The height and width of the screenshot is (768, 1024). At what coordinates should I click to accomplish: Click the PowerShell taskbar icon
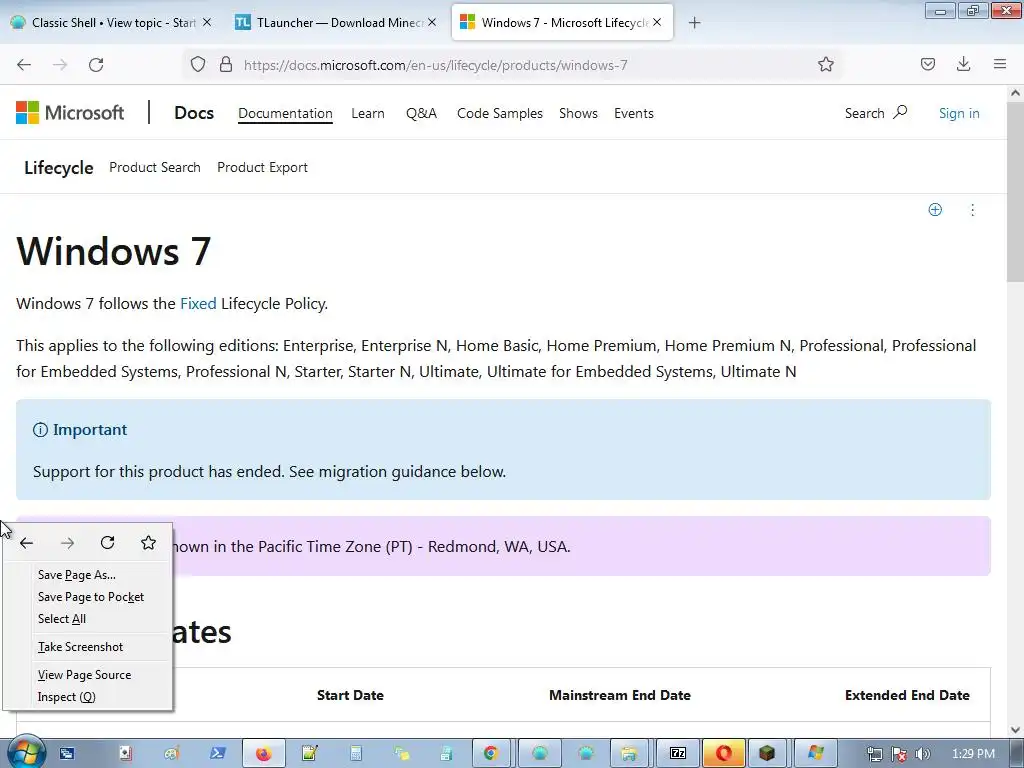pos(218,754)
